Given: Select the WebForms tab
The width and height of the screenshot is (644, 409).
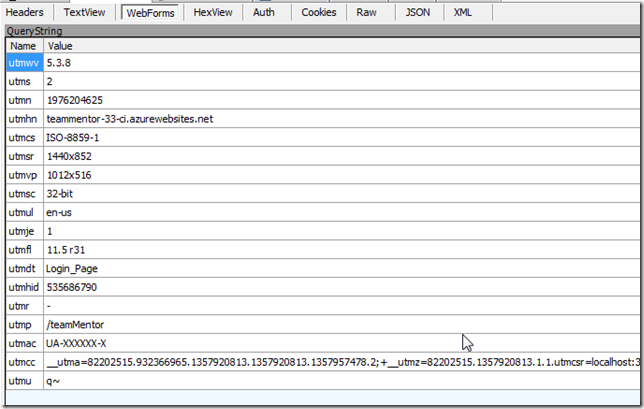Looking at the screenshot, I should point(150,13).
